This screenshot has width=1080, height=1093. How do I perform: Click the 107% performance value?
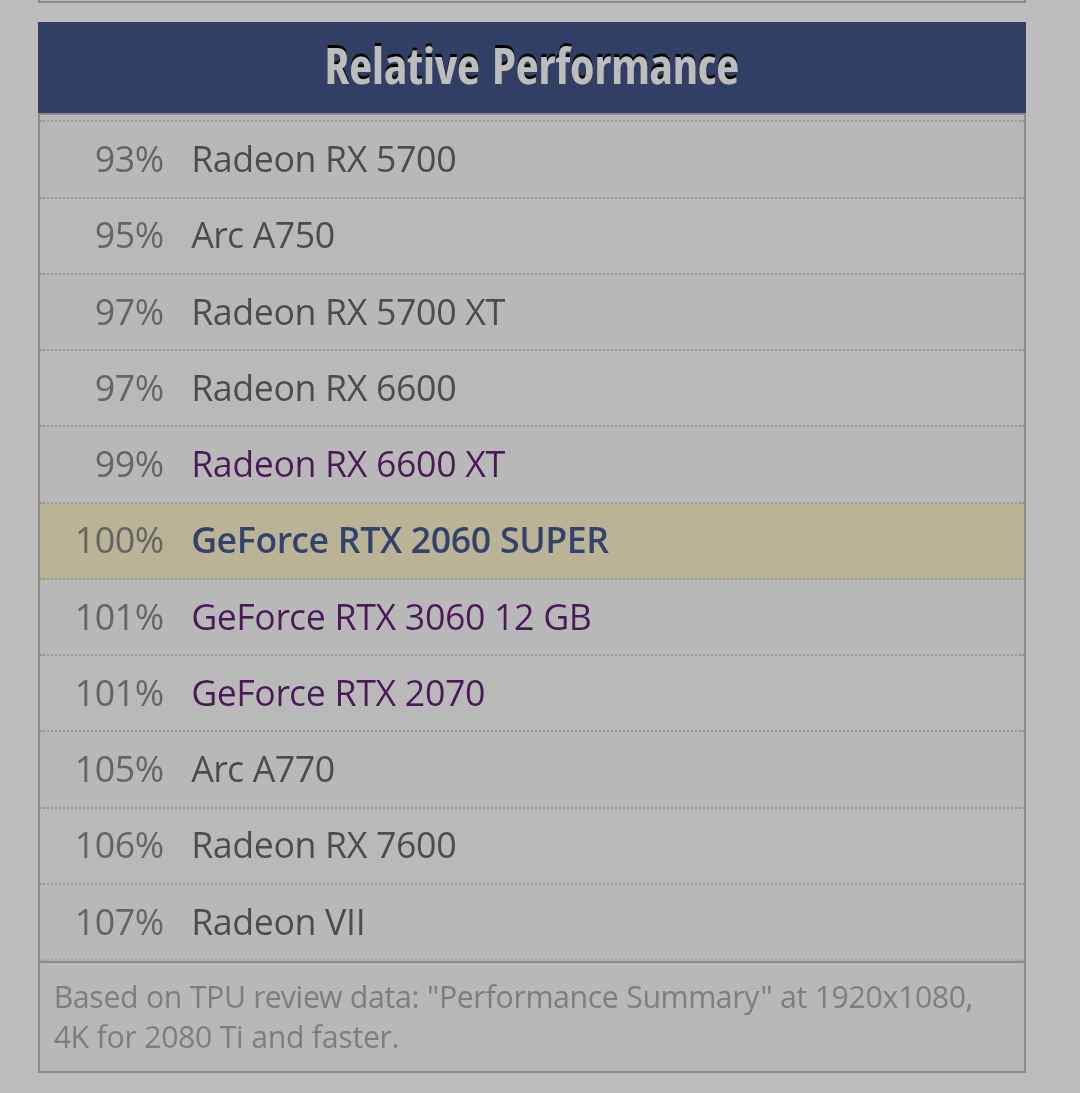[x=119, y=922]
